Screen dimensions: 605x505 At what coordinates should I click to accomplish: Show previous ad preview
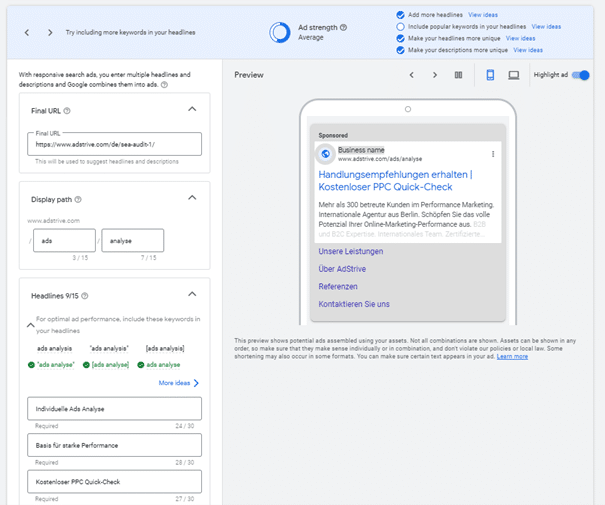tap(412, 75)
